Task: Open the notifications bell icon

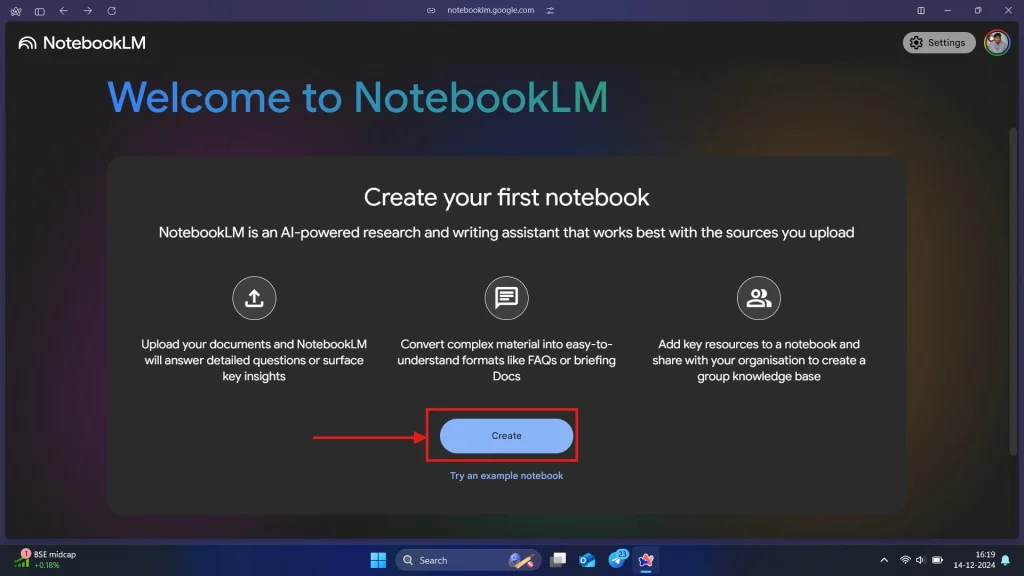Action: (x=1006, y=560)
